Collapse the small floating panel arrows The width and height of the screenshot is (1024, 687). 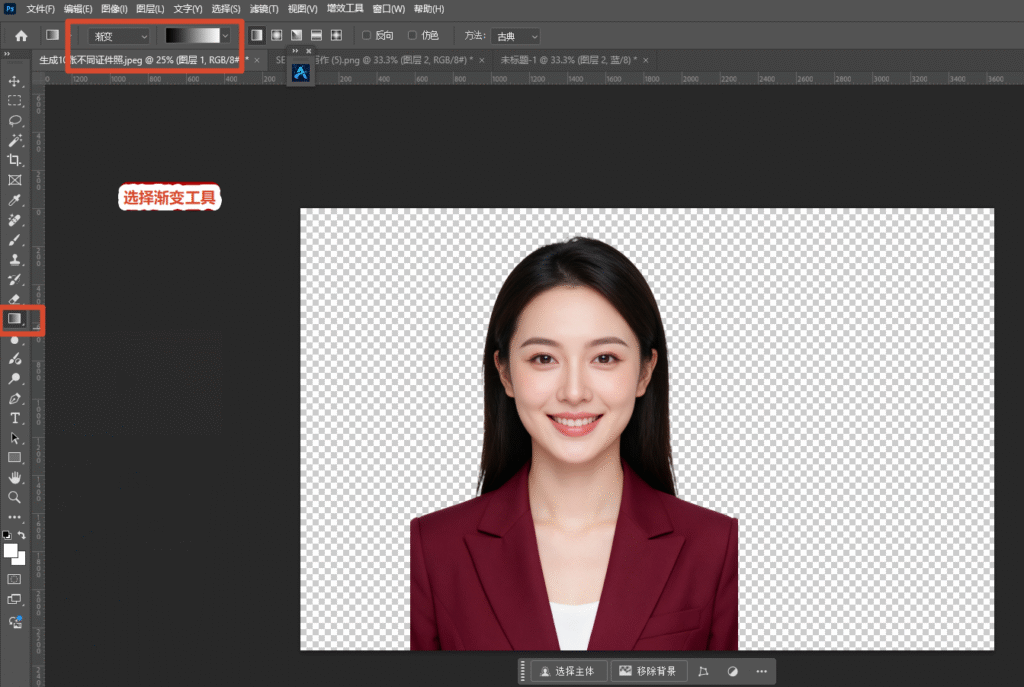(x=295, y=51)
